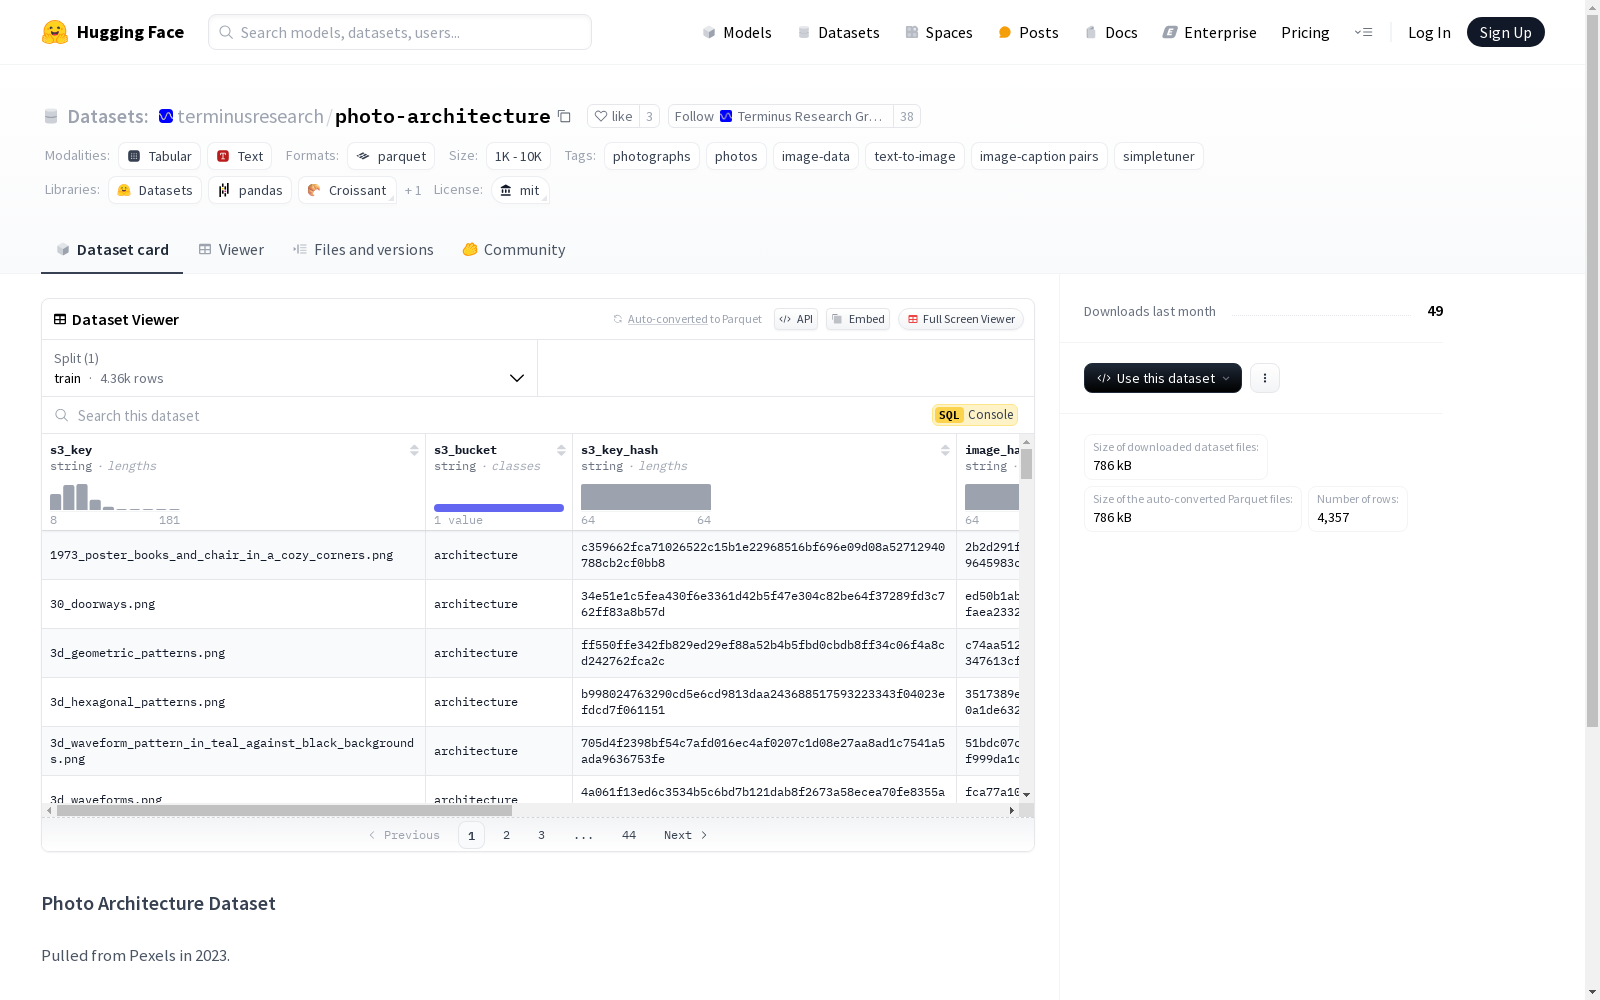Open terminusresearch profile link
1600x1000 pixels.
click(250, 116)
